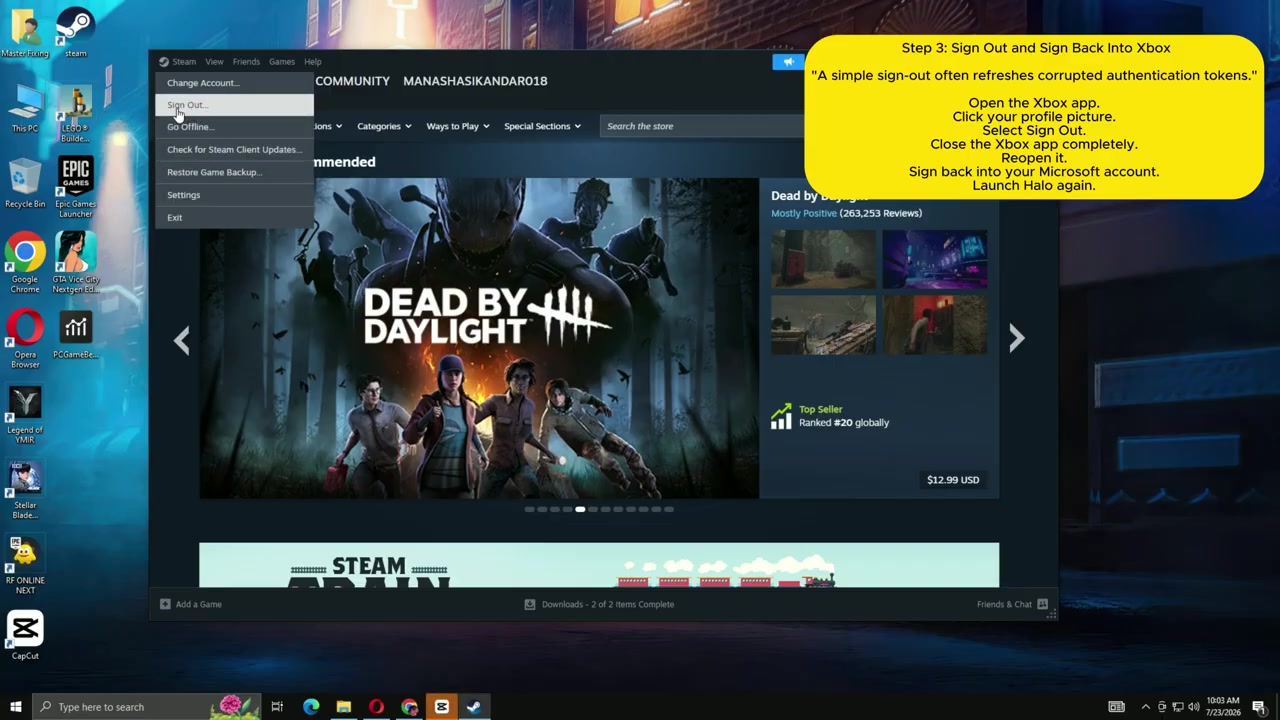The image size is (1280, 720).
Task: Open the MANASHASIKANDAR018 profile tab
Action: tap(475, 81)
